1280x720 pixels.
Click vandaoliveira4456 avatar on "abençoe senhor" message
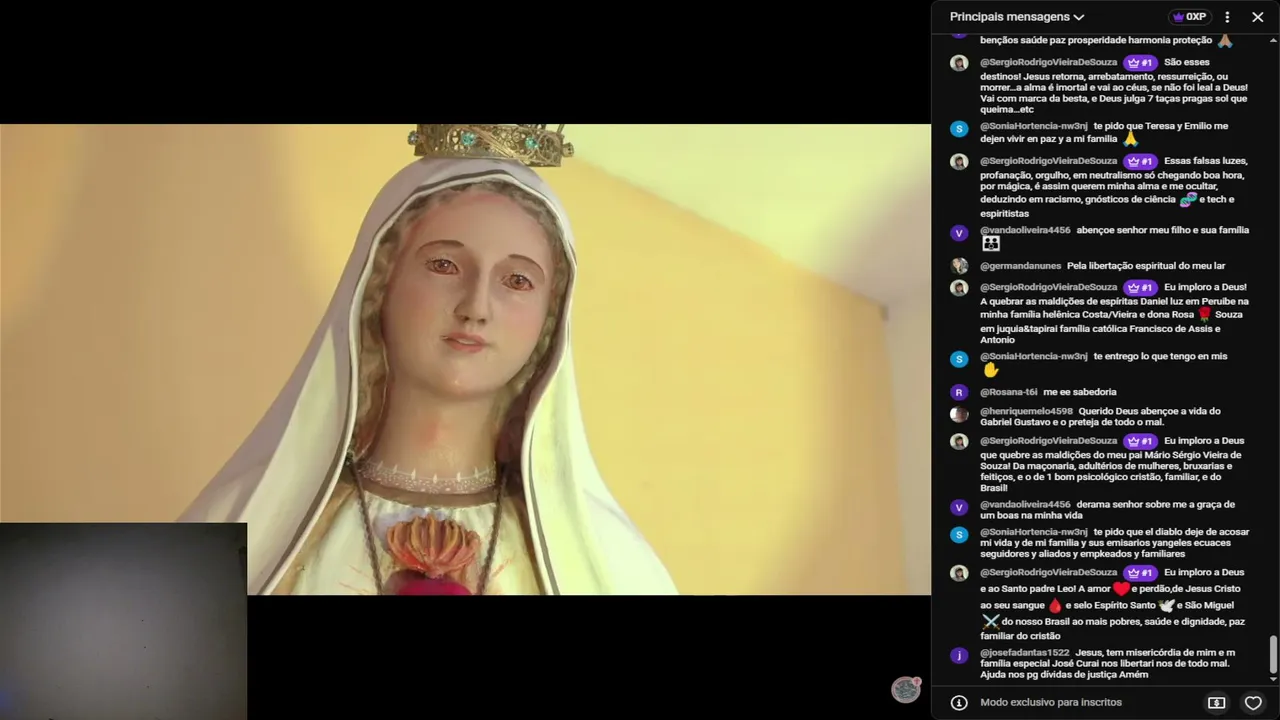[x=959, y=232]
